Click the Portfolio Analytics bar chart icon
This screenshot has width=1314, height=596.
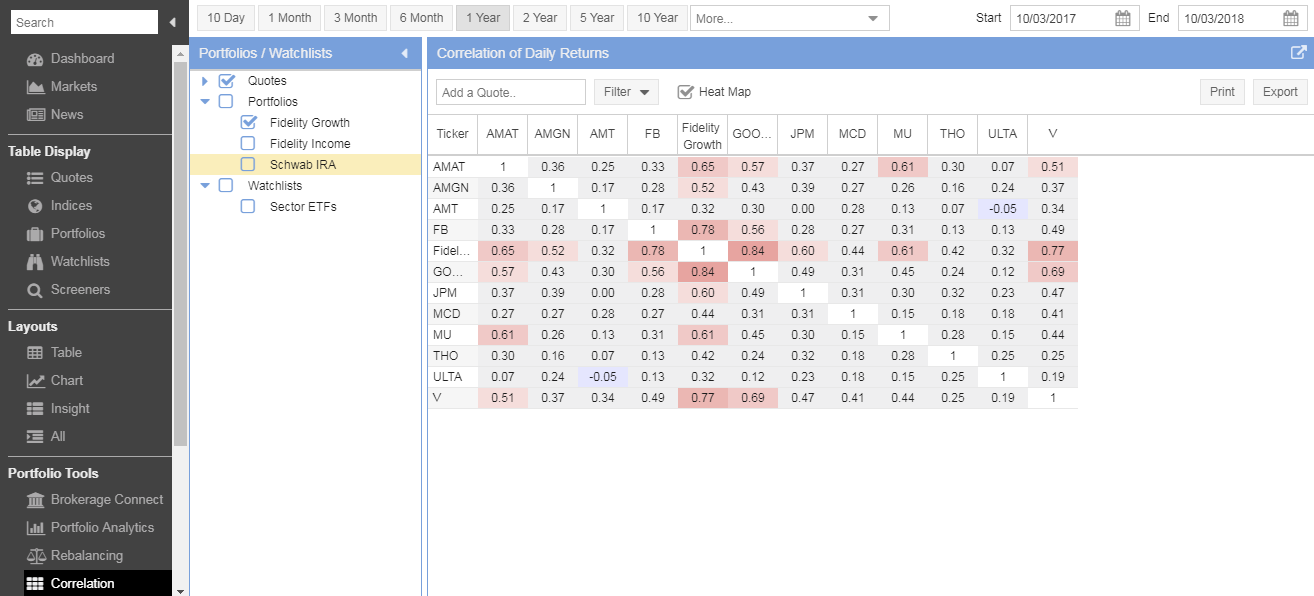pos(36,528)
